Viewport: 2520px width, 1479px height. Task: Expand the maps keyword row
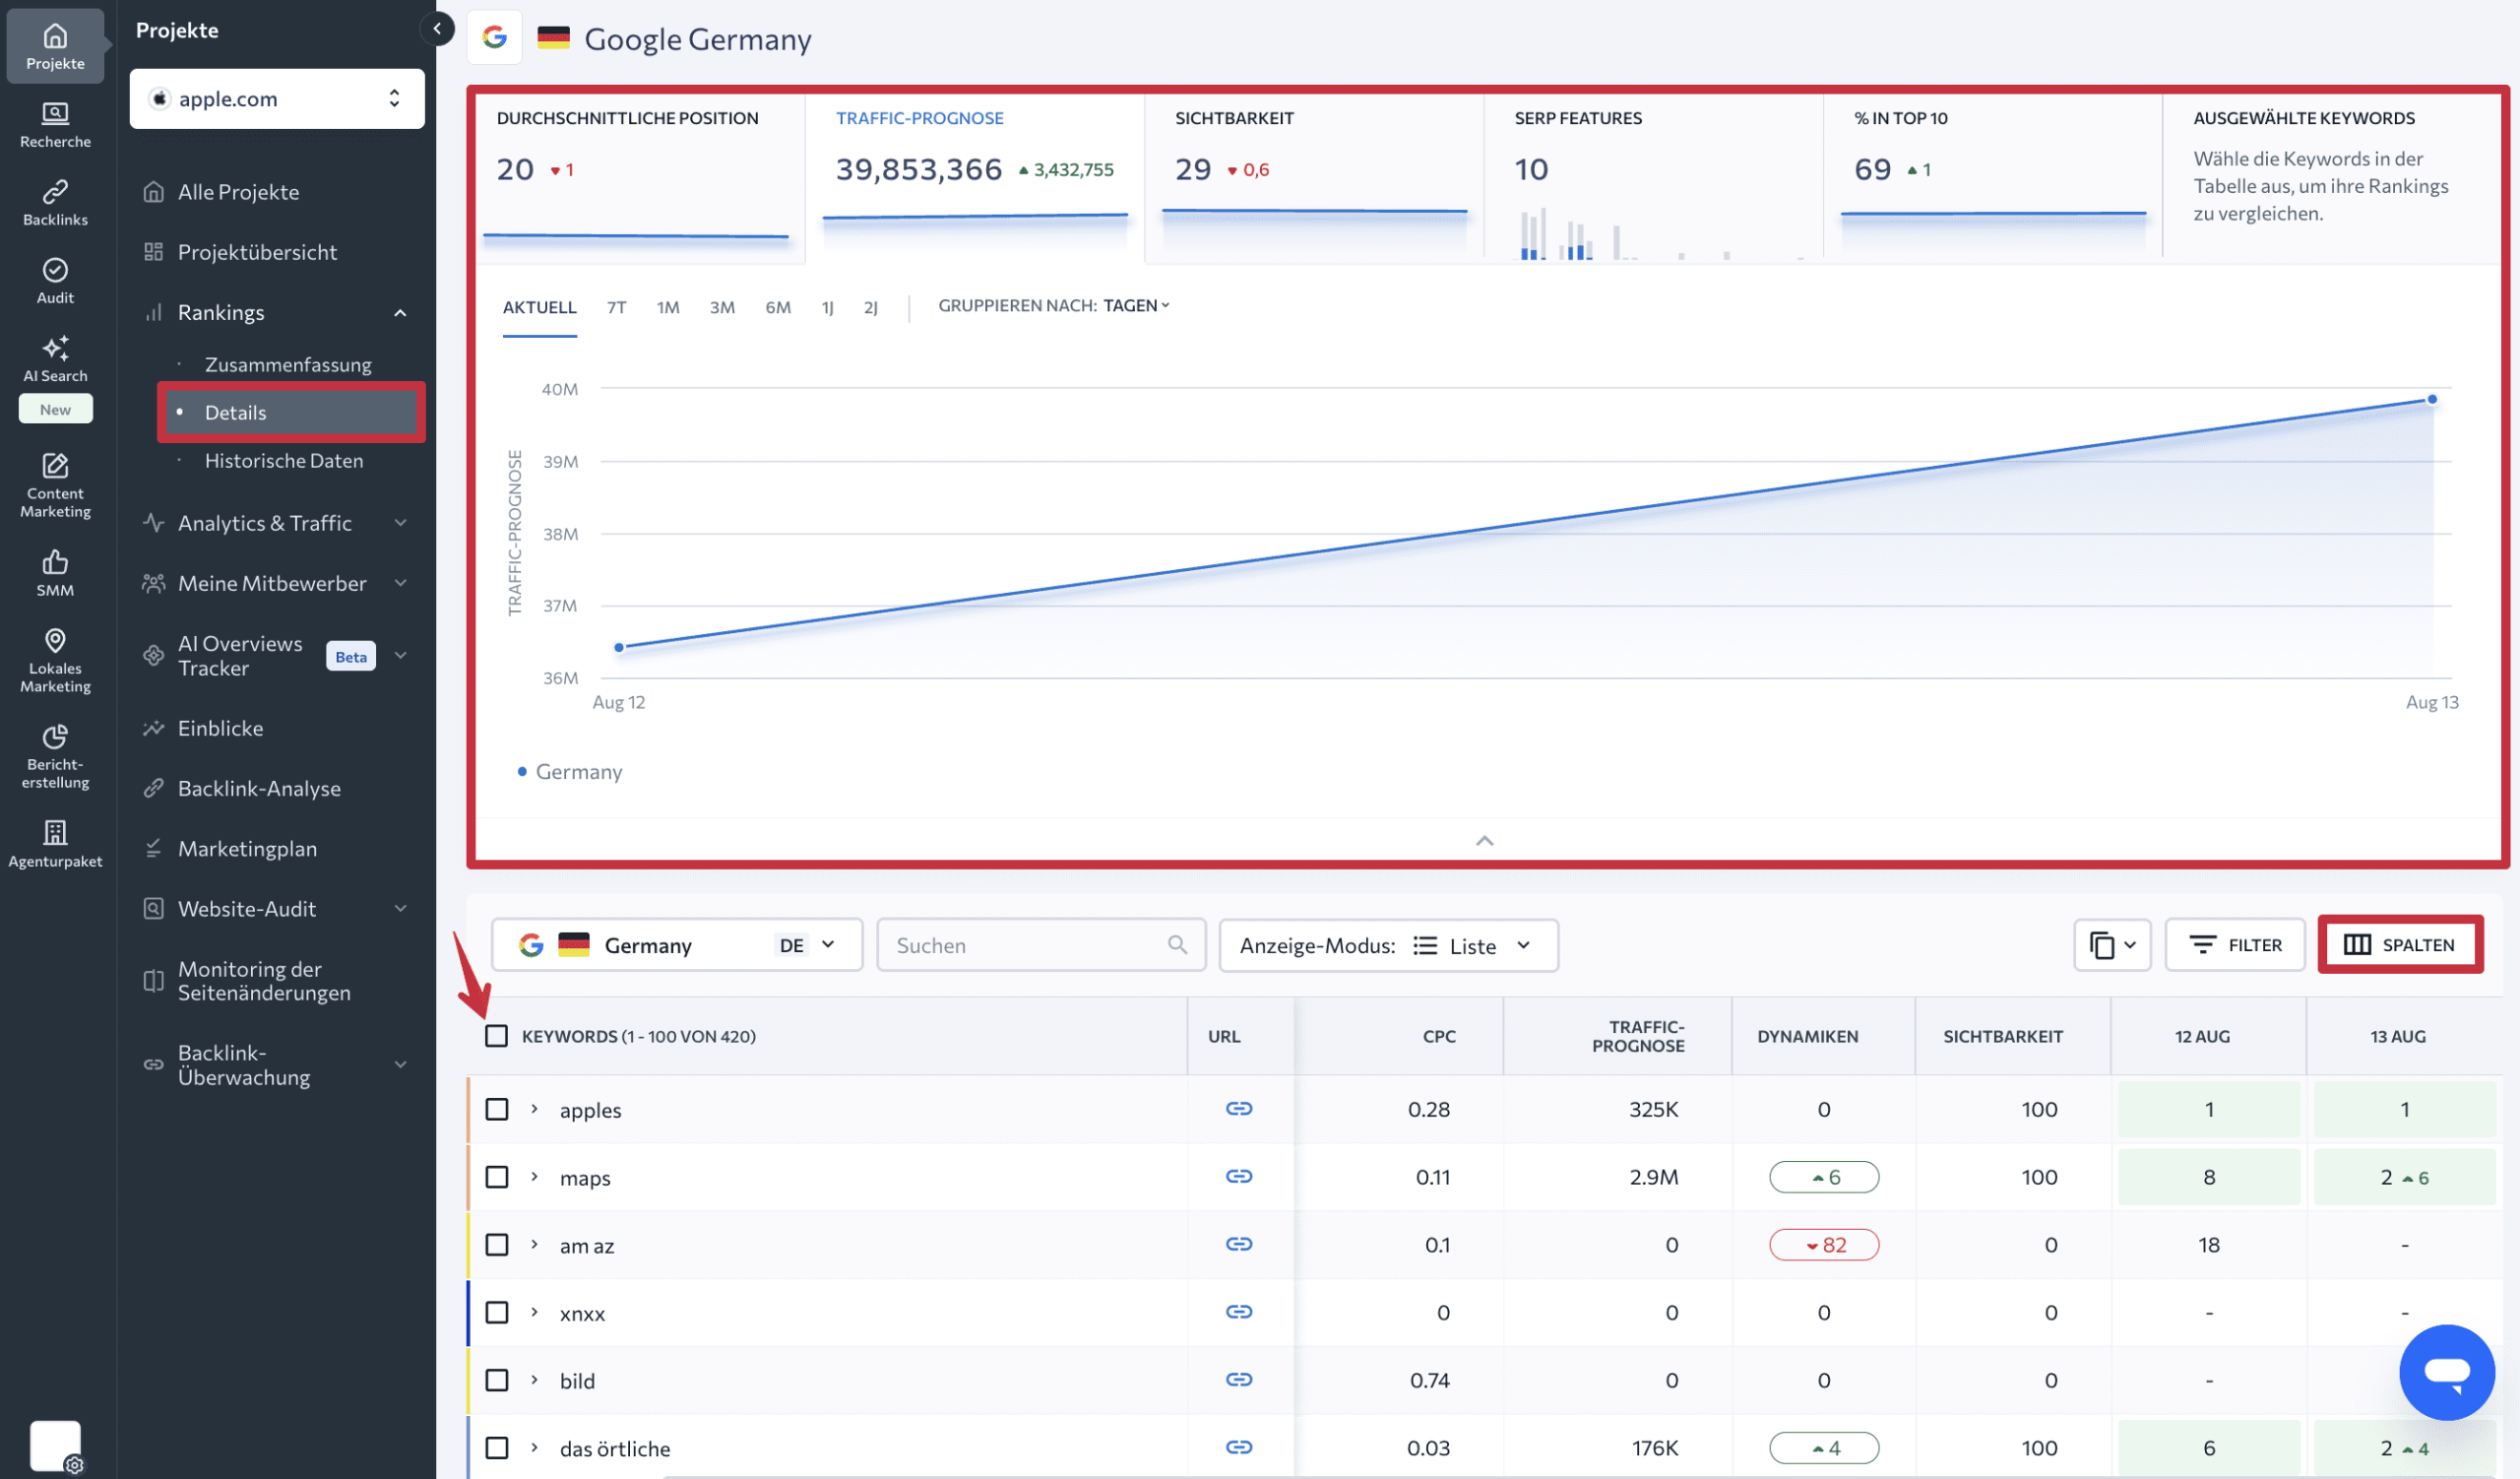coord(534,1177)
